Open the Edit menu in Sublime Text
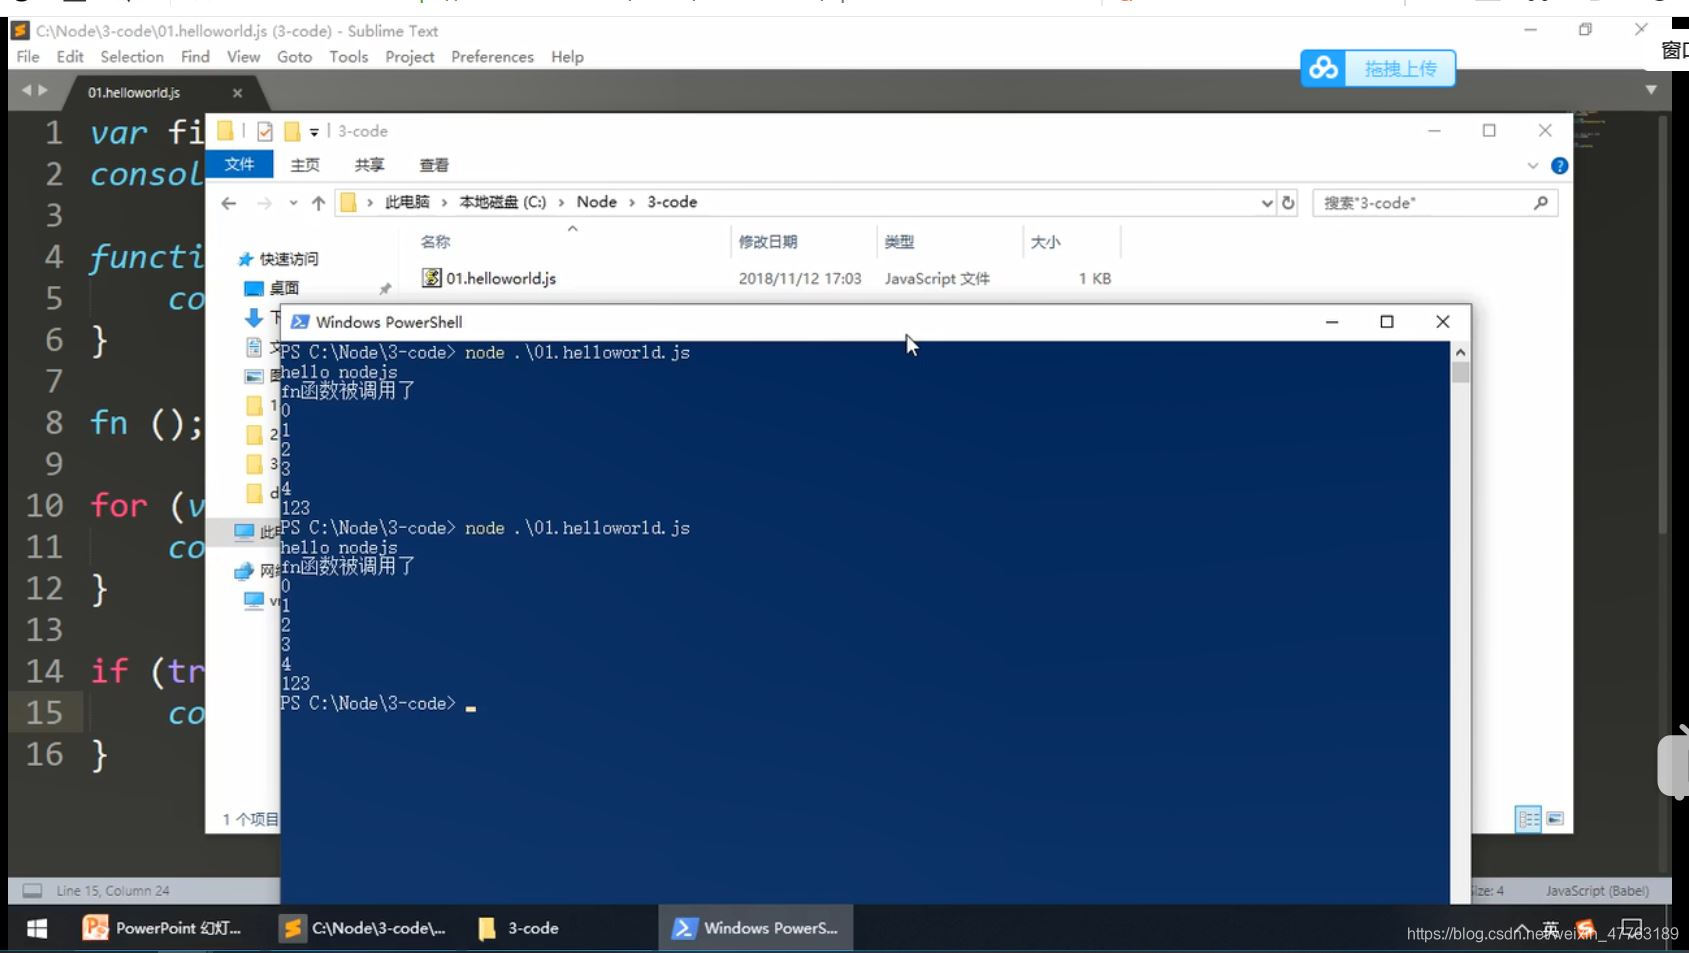Screen dimensions: 1689x953 pyautogui.click(x=70, y=57)
